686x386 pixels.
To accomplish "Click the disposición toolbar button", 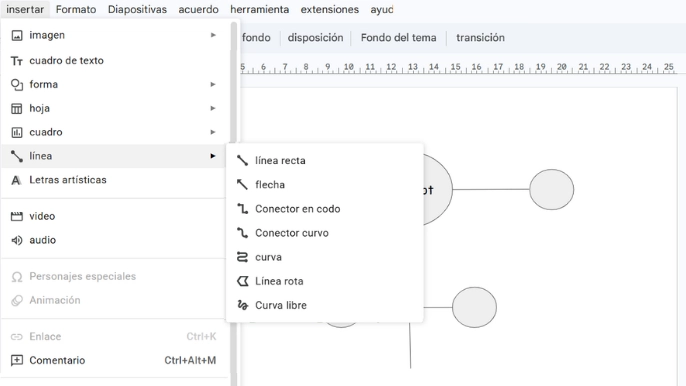I will 315,38.
